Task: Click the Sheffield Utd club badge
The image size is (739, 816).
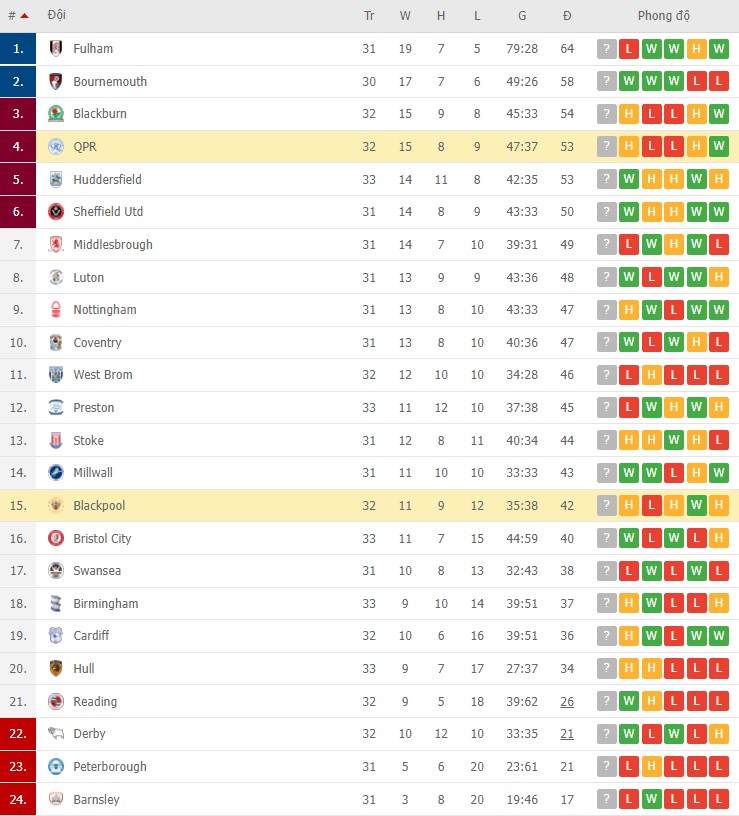Action: (55, 211)
